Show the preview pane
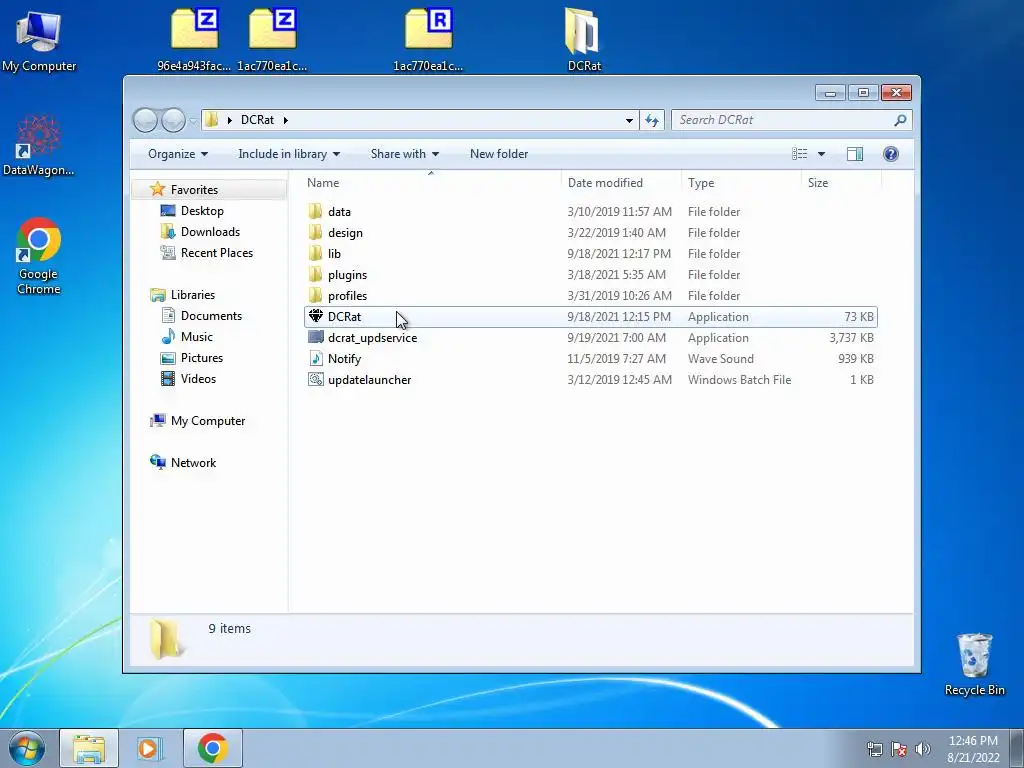 [x=854, y=154]
